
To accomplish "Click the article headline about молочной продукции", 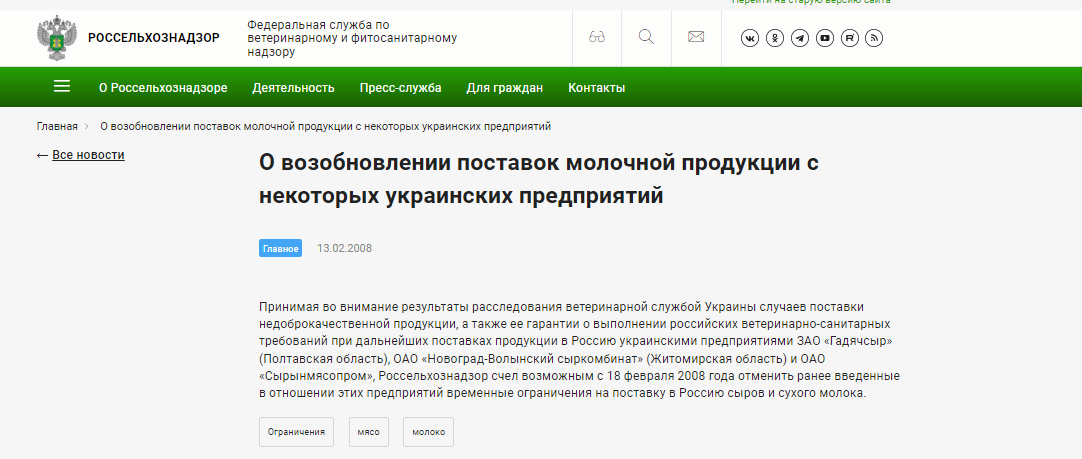I will click(x=538, y=179).
